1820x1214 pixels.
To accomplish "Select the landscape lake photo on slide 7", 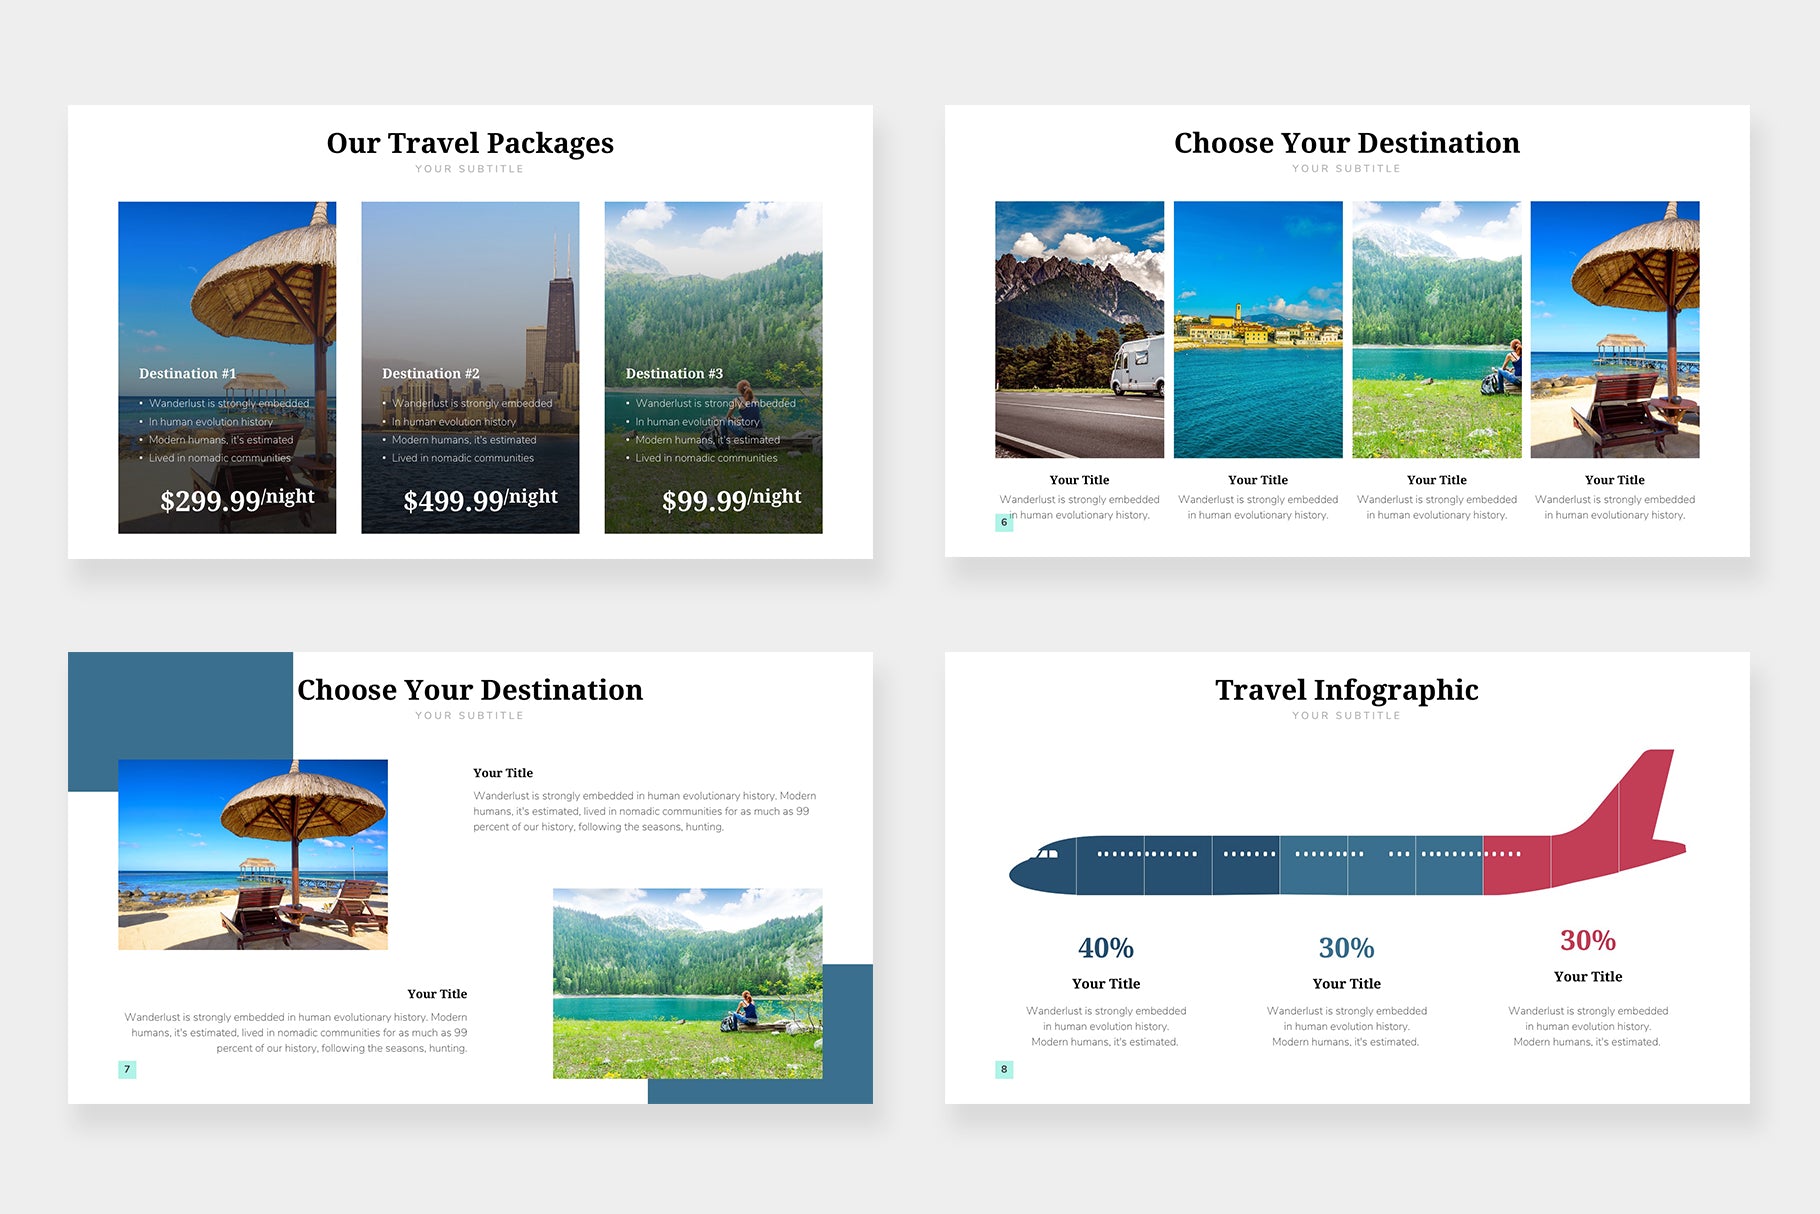I will [687, 983].
